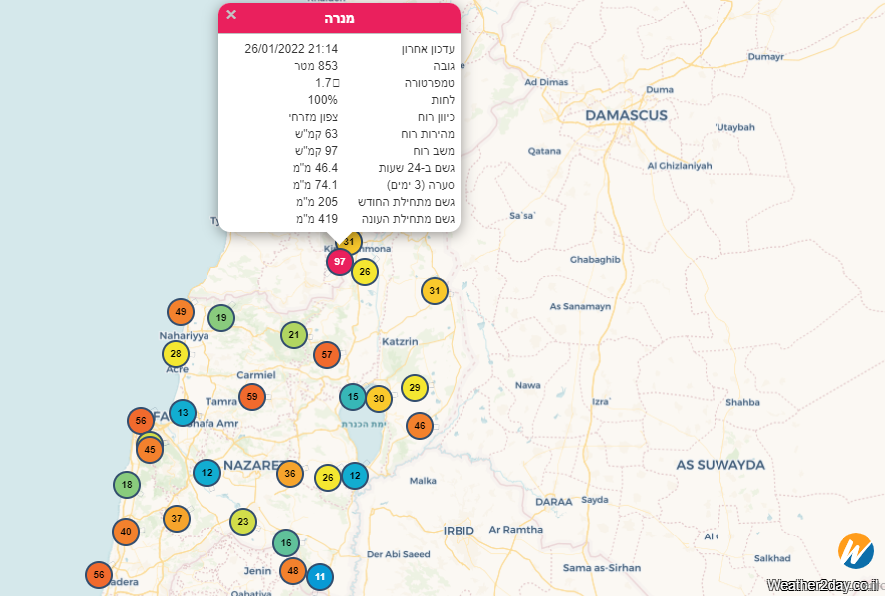Select the blue 11 station marker
The image size is (885, 596).
tap(320, 577)
